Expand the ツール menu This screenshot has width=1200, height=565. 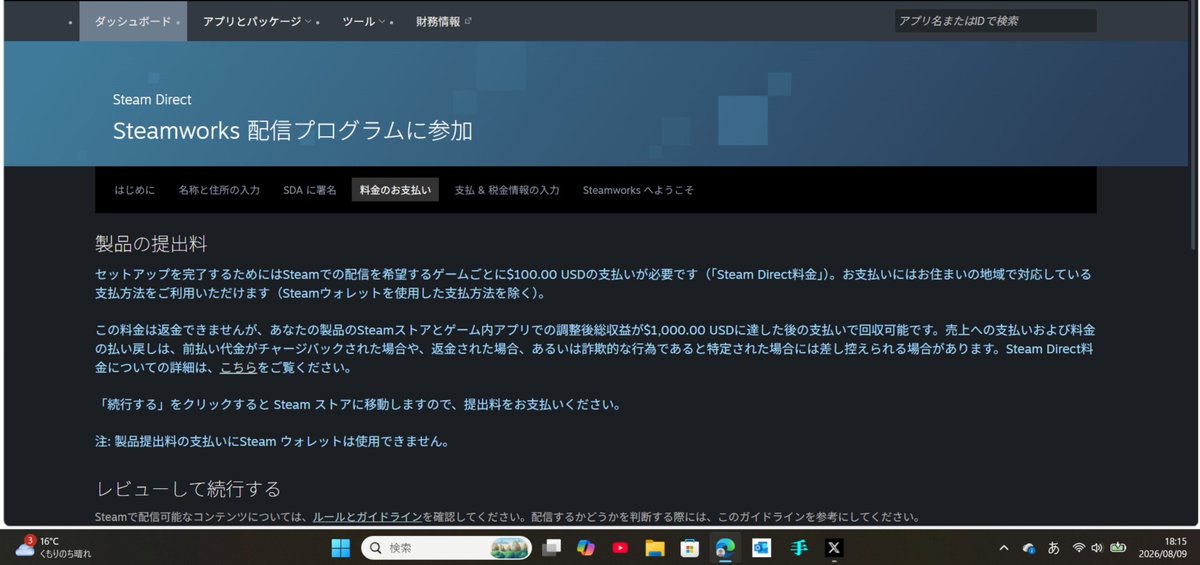[x=364, y=21]
